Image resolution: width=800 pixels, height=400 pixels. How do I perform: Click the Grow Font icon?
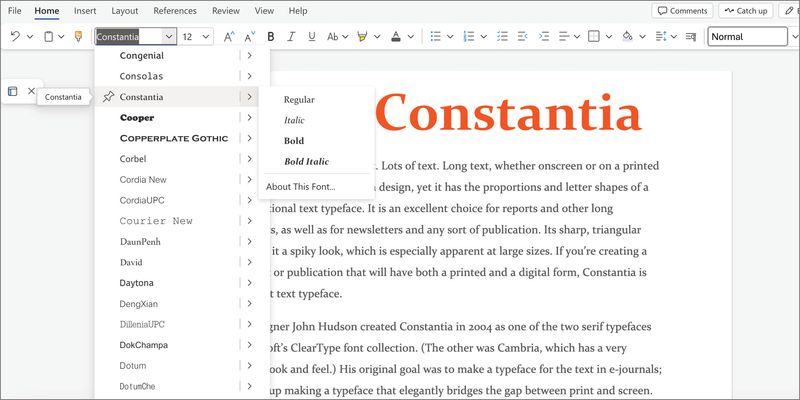(x=228, y=37)
